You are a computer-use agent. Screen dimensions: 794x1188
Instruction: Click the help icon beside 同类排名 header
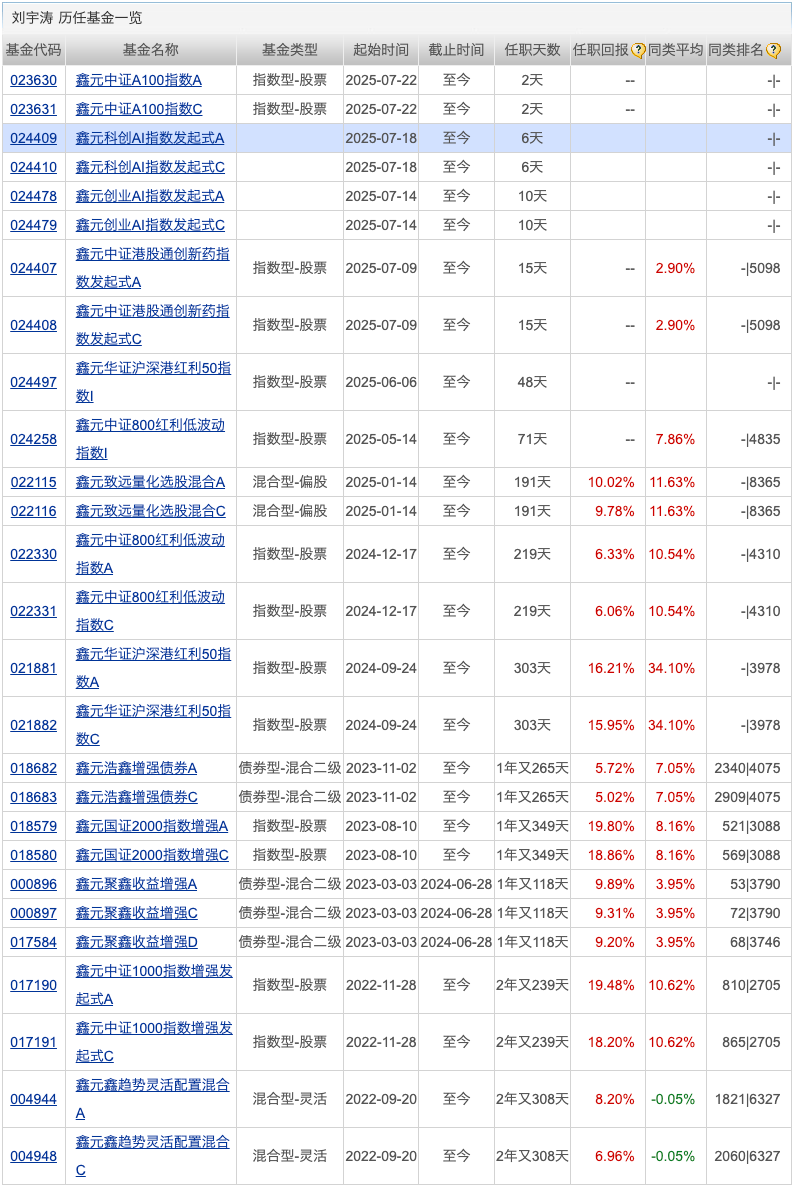pyautogui.click(x=773, y=51)
